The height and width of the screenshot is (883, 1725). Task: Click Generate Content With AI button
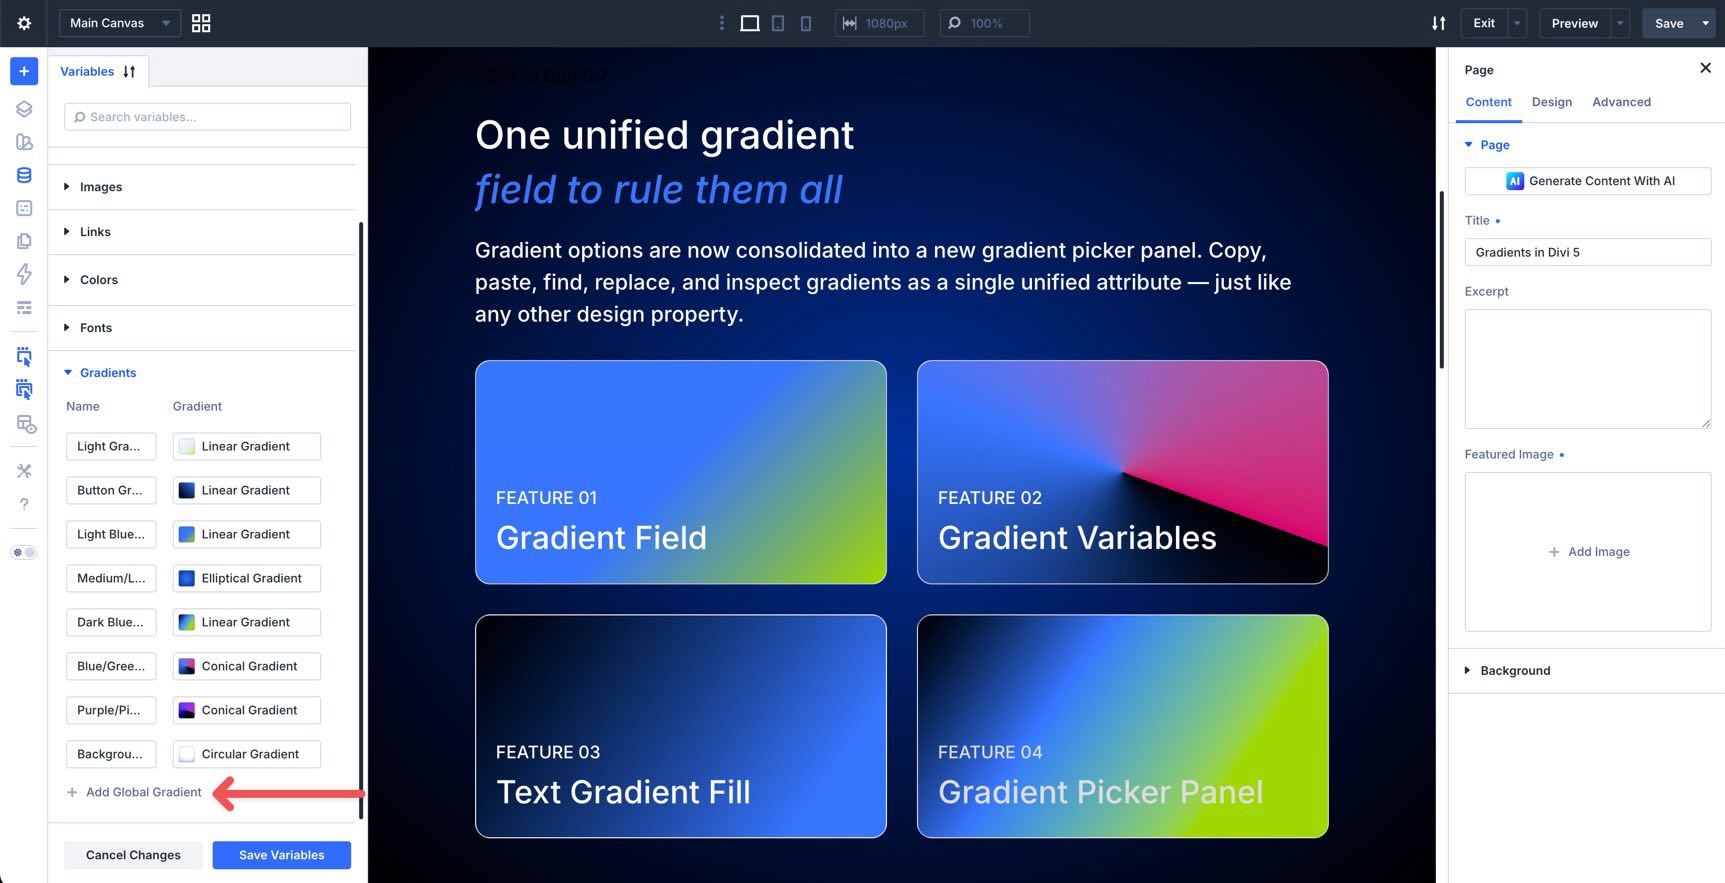pyautogui.click(x=1587, y=181)
